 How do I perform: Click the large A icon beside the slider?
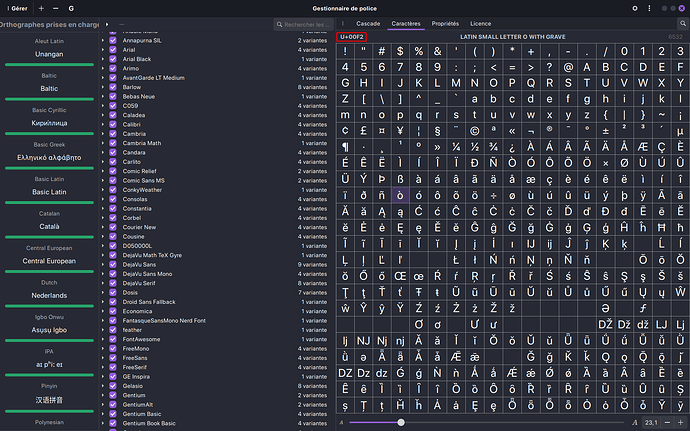pyautogui.click(x=634, y=423)
